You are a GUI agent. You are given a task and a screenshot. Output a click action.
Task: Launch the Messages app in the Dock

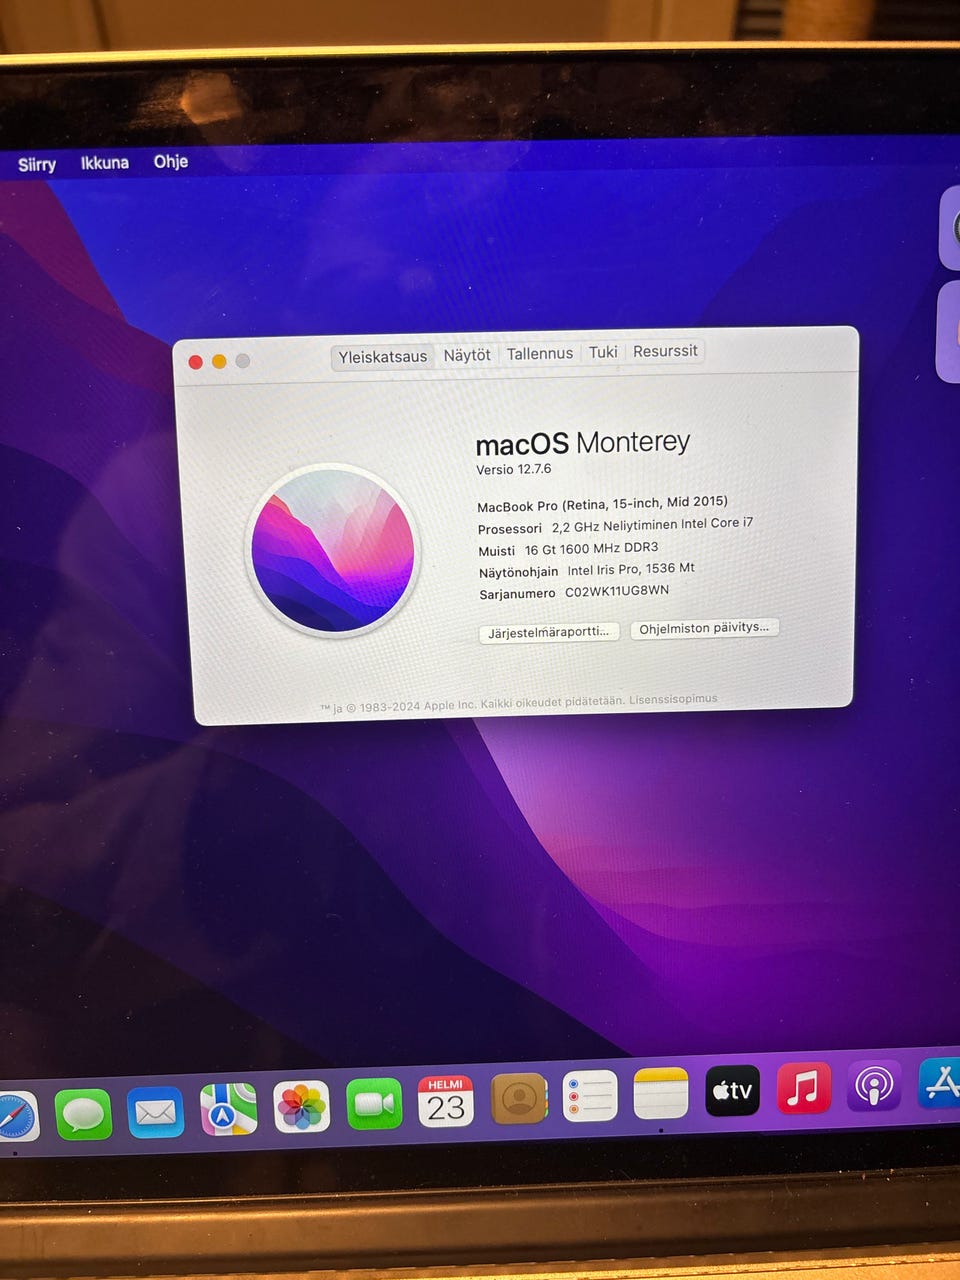click(83, 1114)
